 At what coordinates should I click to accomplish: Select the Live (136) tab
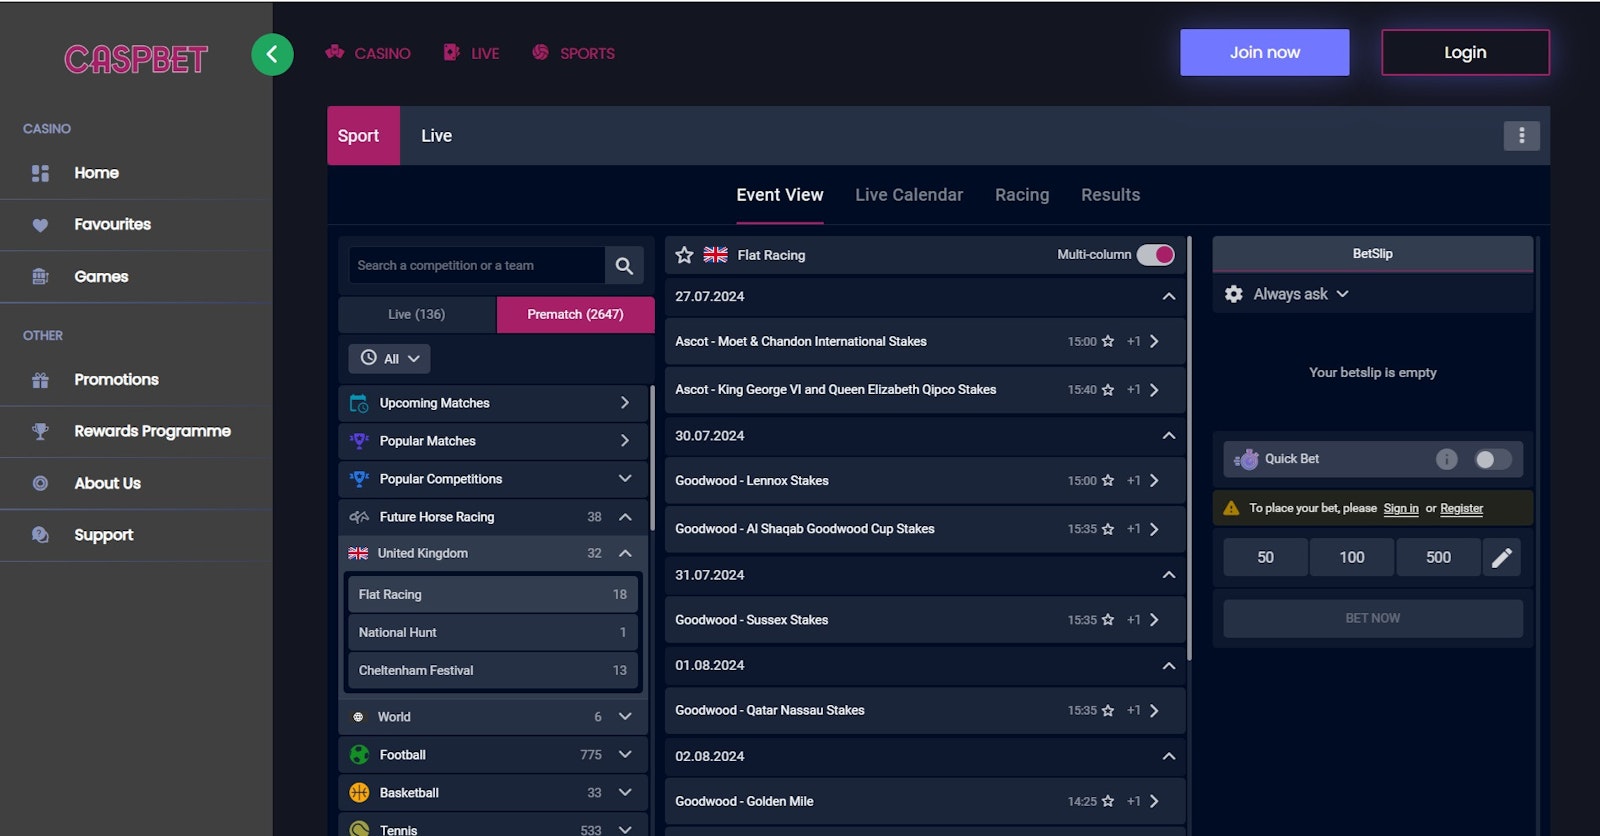tap(417, 314)
